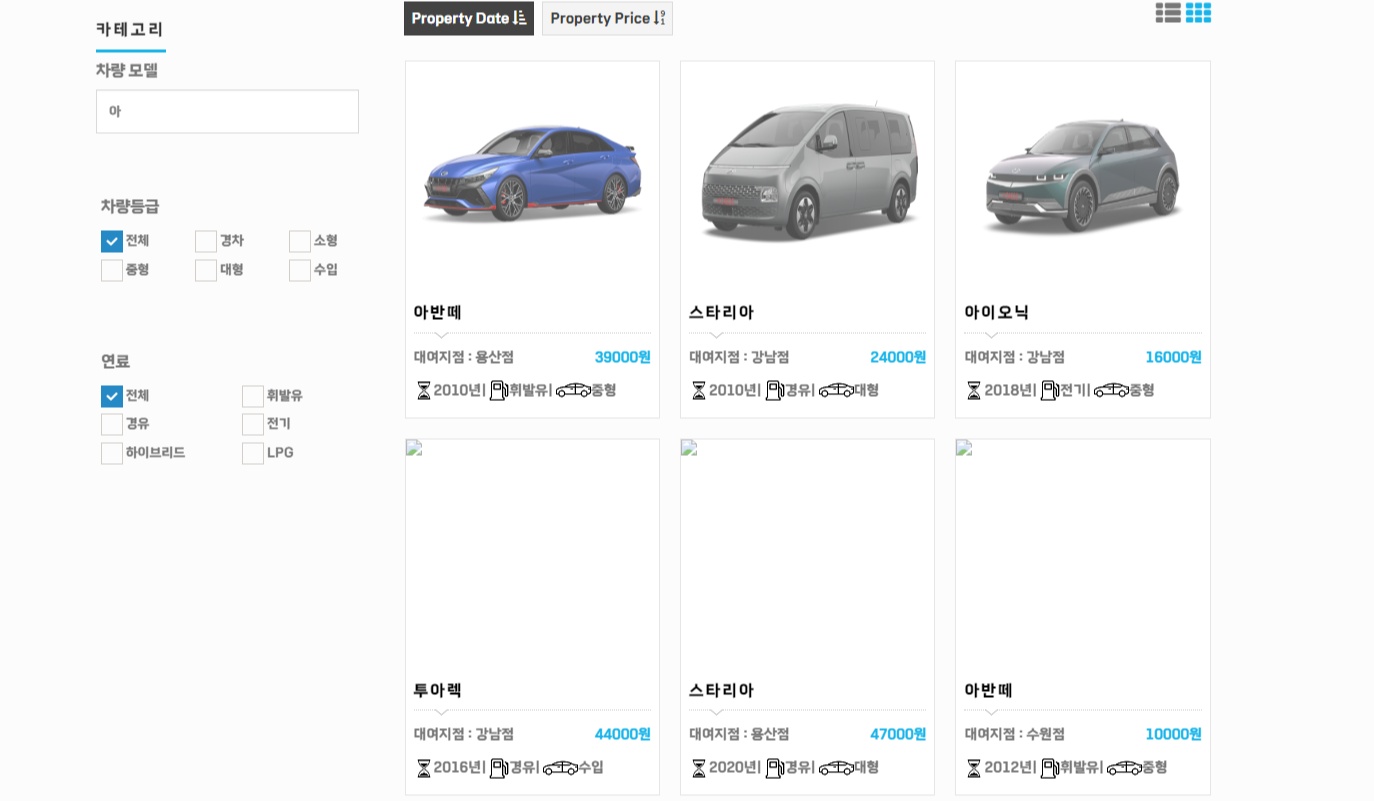Click hourglass year icon on 투아렉 card
Viewport: 1374px width, 801px height.
pos(423,768)
